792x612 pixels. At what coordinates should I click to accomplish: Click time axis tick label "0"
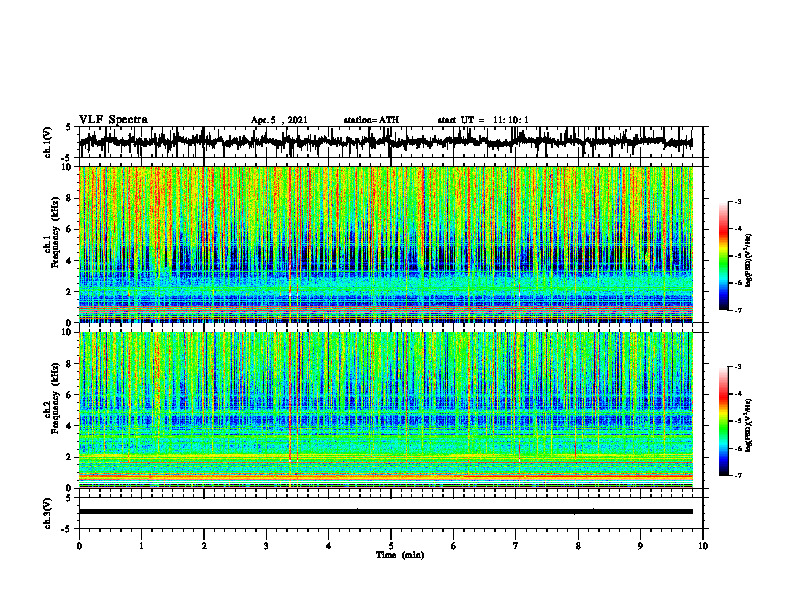[x=79, y=546]
